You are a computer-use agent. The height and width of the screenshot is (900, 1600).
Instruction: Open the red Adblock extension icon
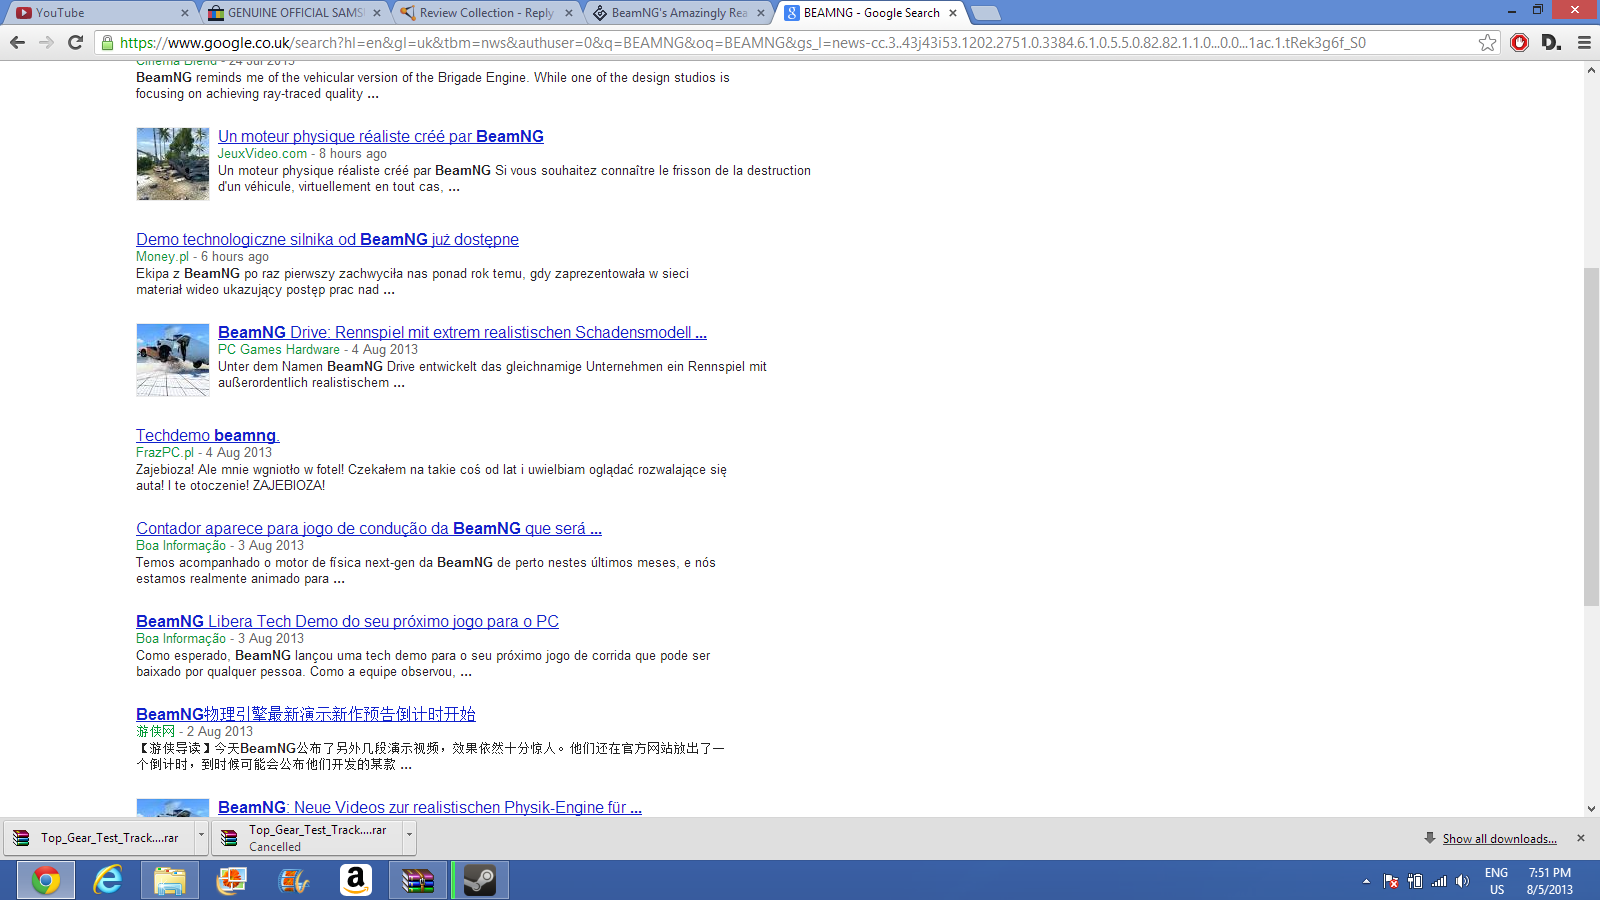click(1519, 42)
